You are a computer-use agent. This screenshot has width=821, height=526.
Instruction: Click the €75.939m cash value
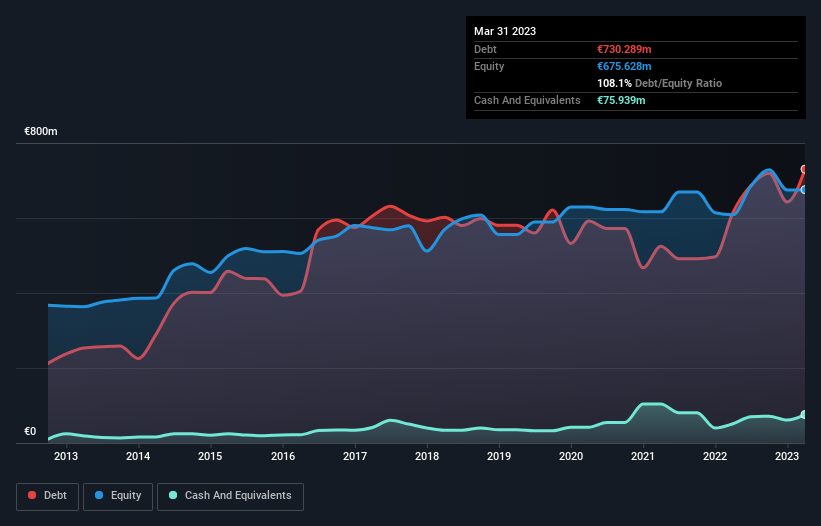point(621,100)
